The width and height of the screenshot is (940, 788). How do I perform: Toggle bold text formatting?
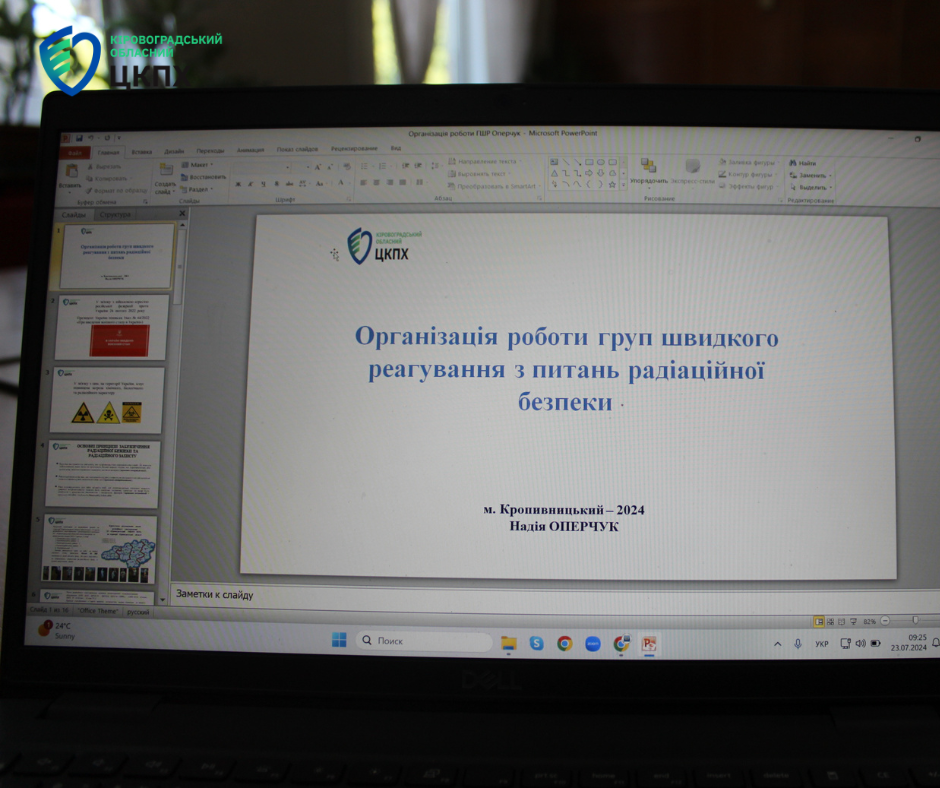[238, 184]
